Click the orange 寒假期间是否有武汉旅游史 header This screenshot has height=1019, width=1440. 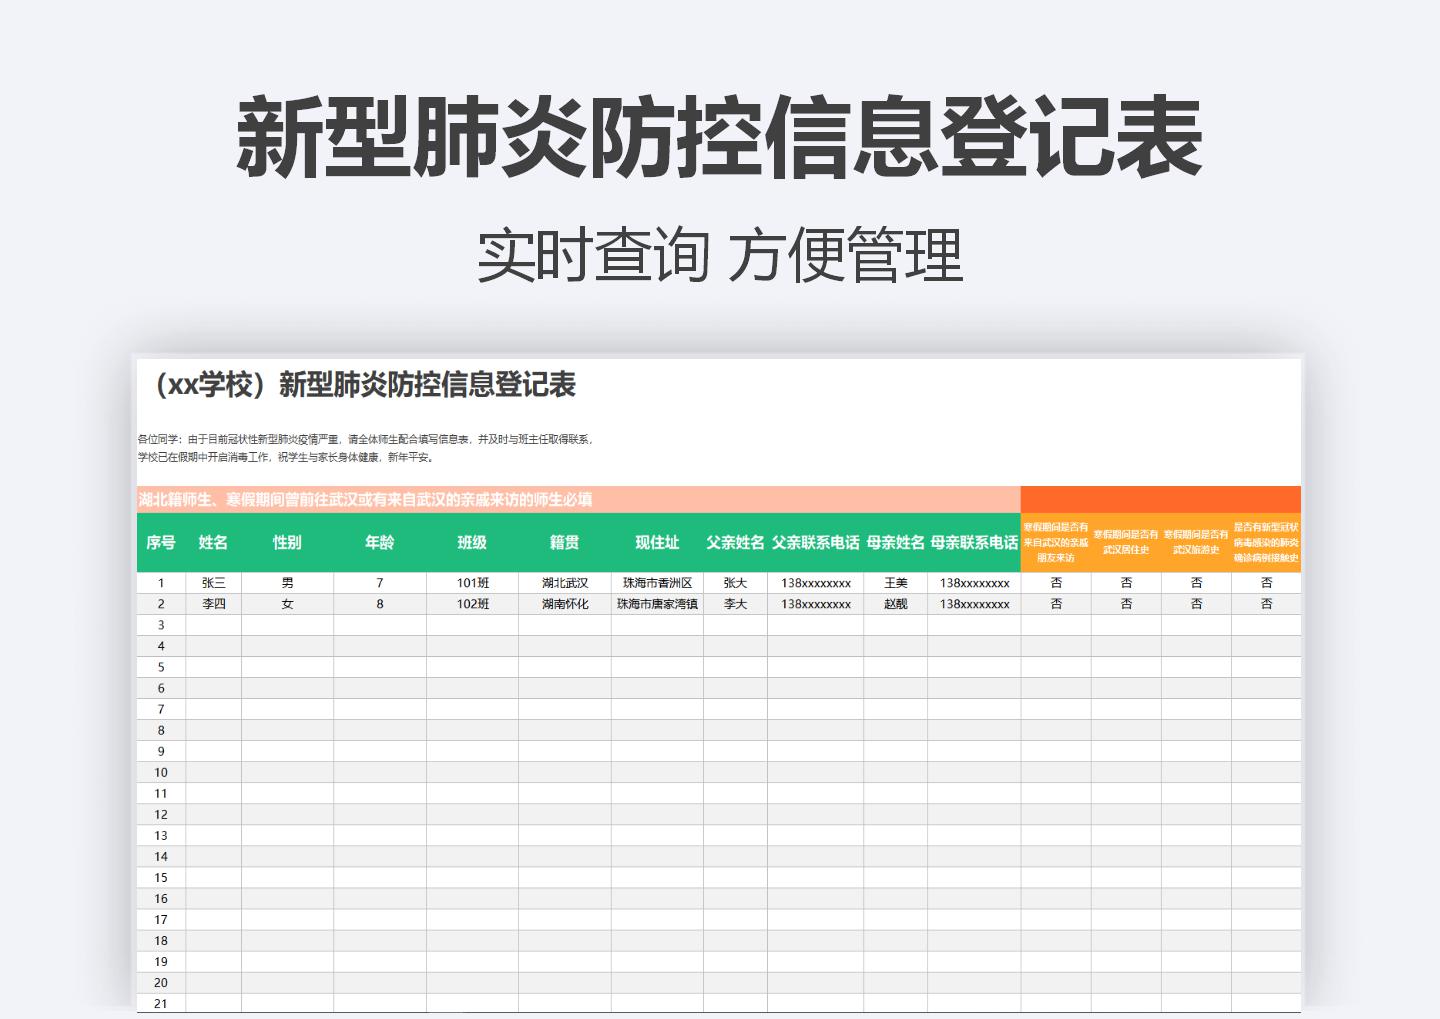[x=1197, y=543]
